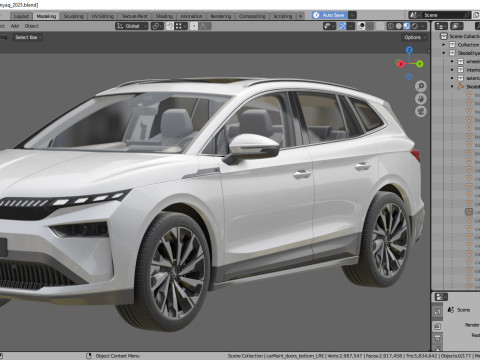Select material preview viewport shading

[x=406, y=26]
